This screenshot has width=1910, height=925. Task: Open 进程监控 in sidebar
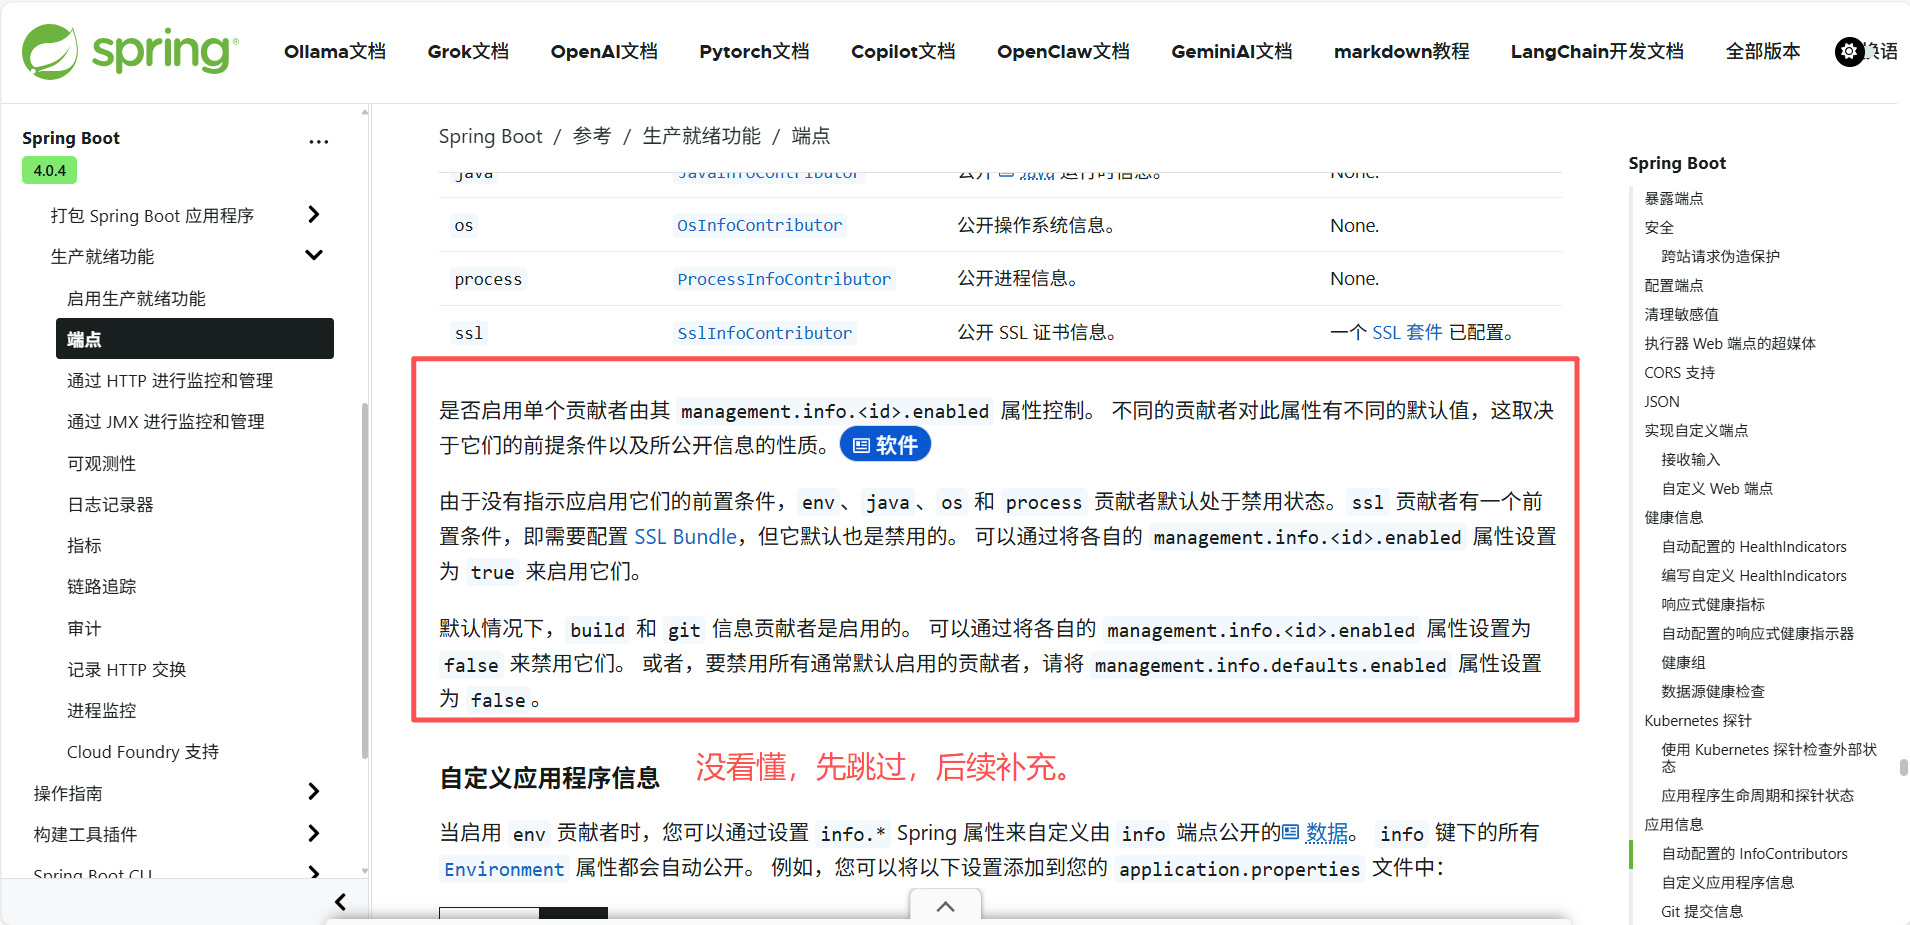click(x=101, y=710)
